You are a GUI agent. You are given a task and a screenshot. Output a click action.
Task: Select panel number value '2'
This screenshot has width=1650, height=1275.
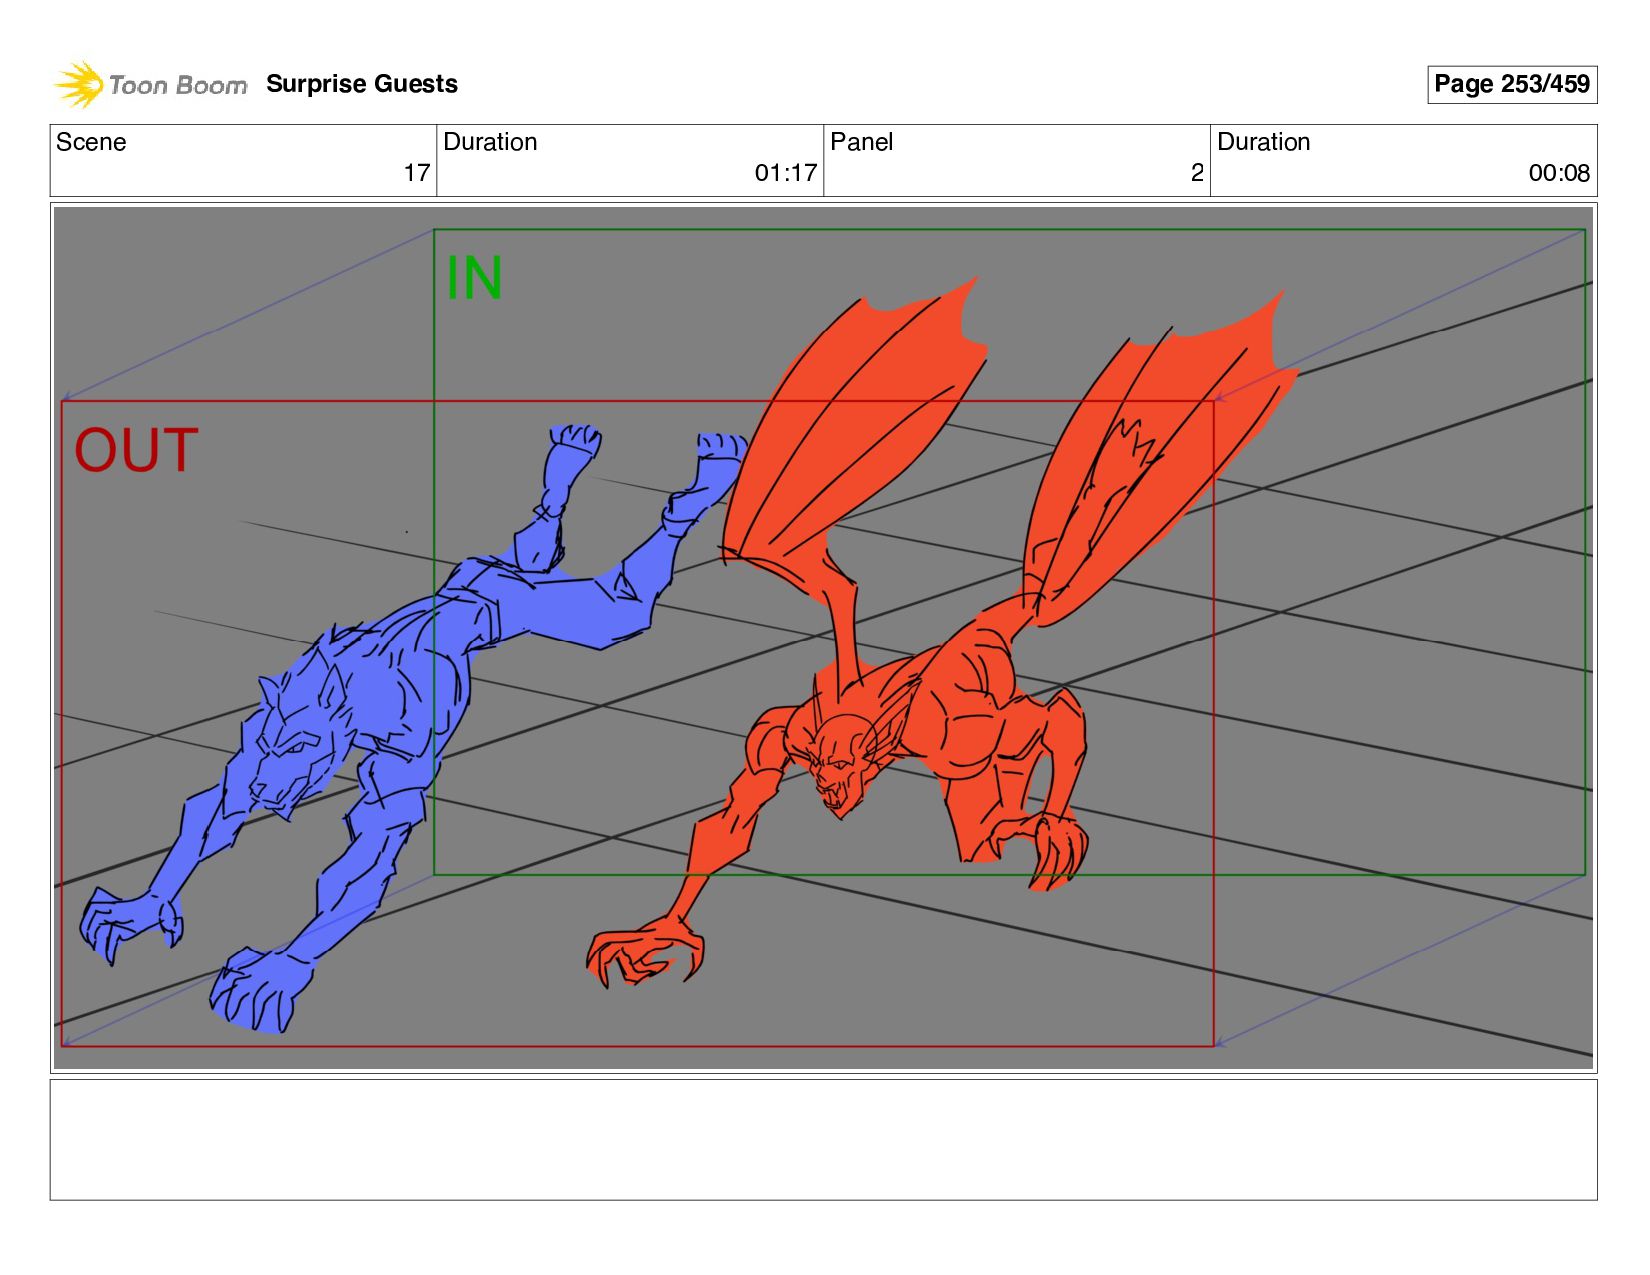1197,173
